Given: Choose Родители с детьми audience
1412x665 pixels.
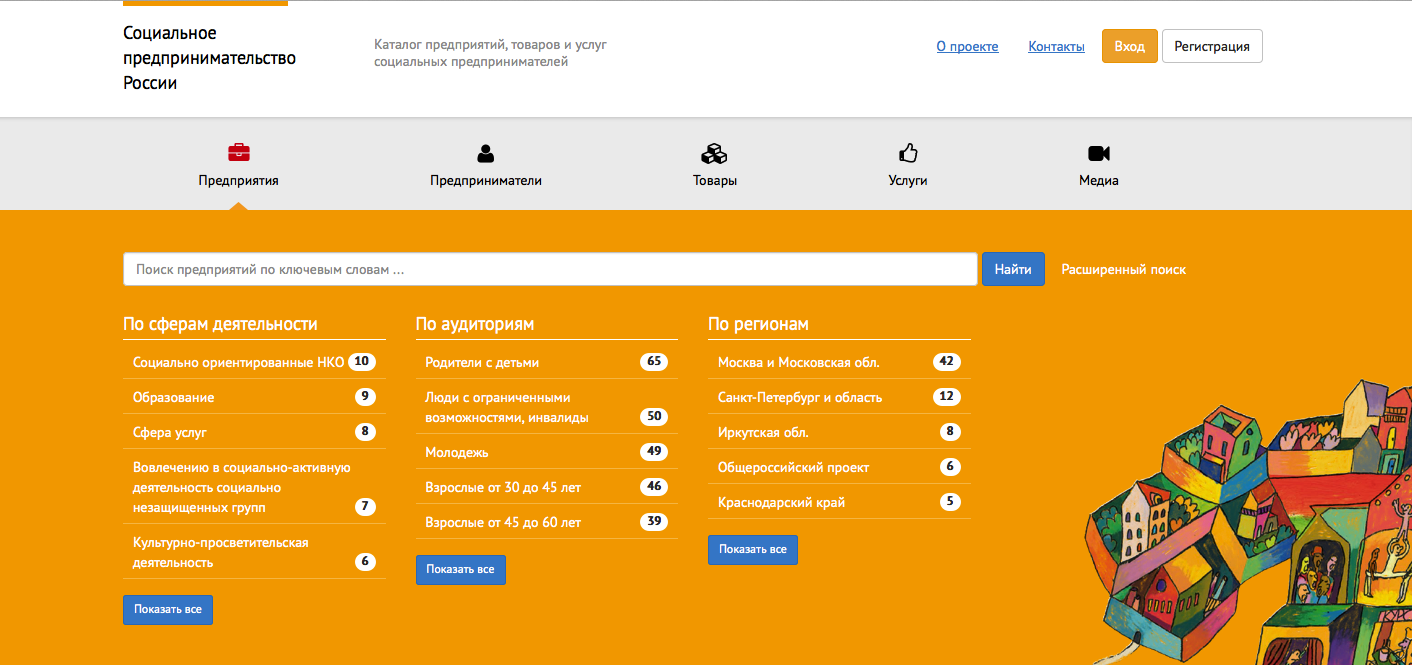Looking at the screenshot, I should pos(547,362).
